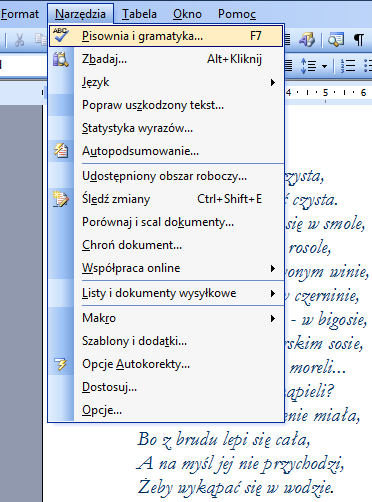Click the horizontal ruler
This screenshot has width=372, height=502.
point(328,93)
